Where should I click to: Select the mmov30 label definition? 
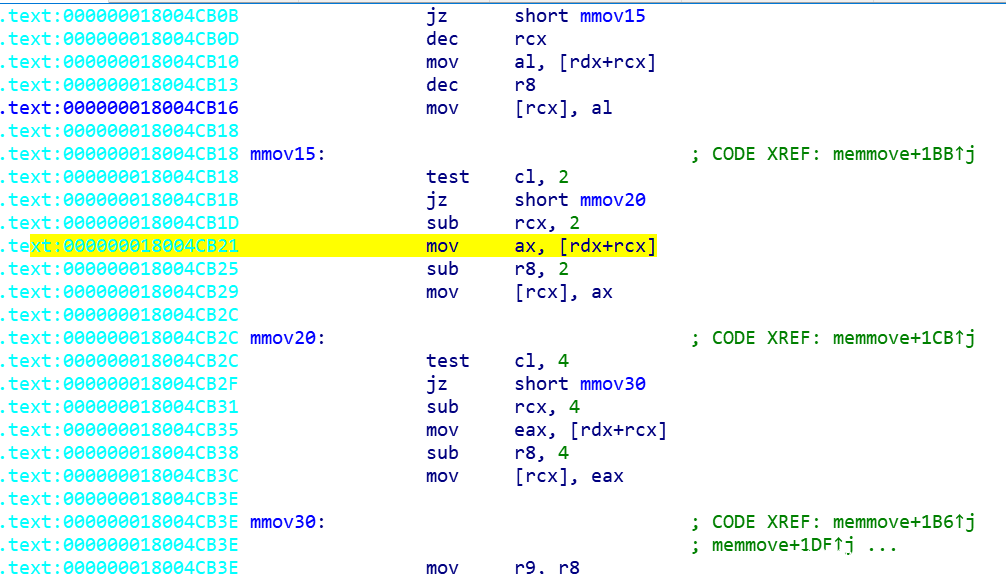[x=285, y=522]
